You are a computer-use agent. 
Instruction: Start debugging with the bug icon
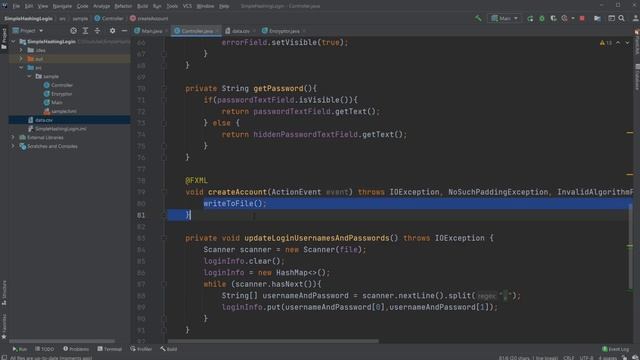click(x=542, y=18)
